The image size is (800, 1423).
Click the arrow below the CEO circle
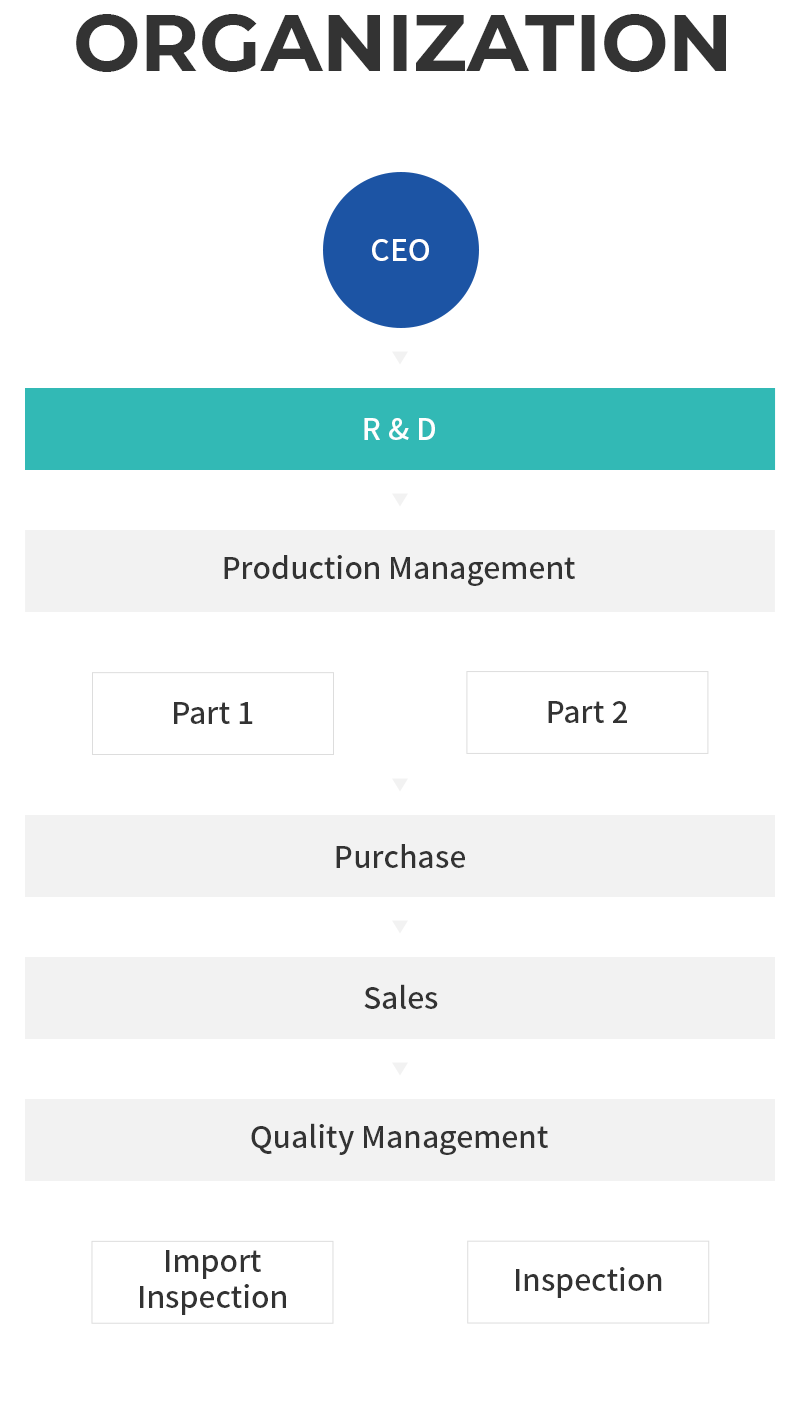click(x=400, y=357)
